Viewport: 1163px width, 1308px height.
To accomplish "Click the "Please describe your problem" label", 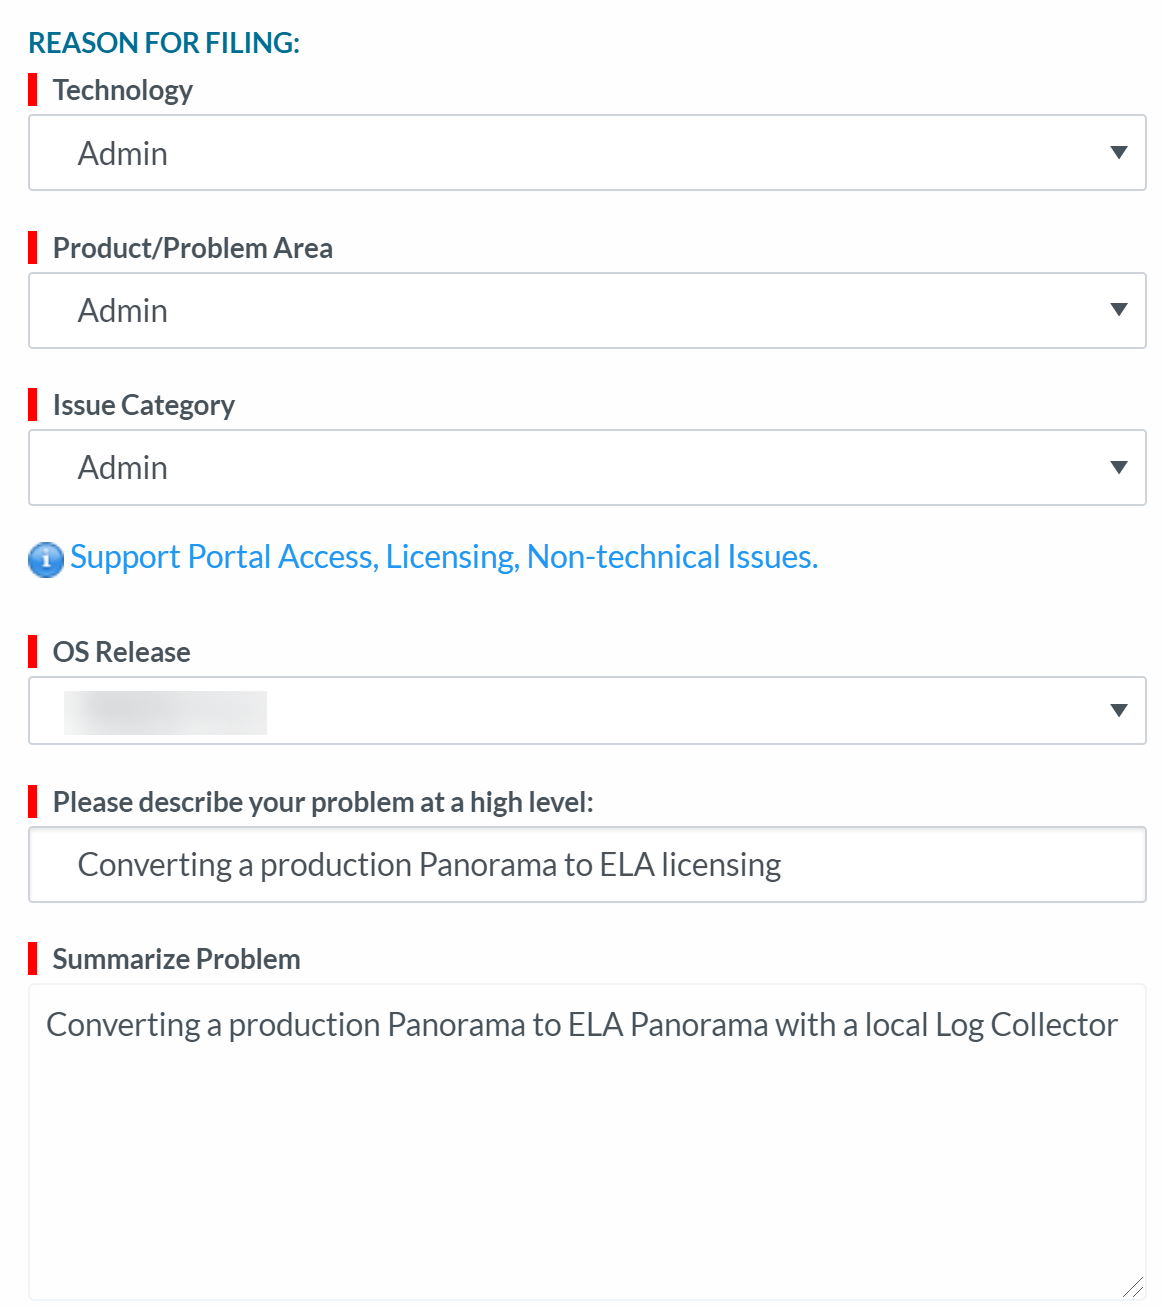I will tap(323, 802).
